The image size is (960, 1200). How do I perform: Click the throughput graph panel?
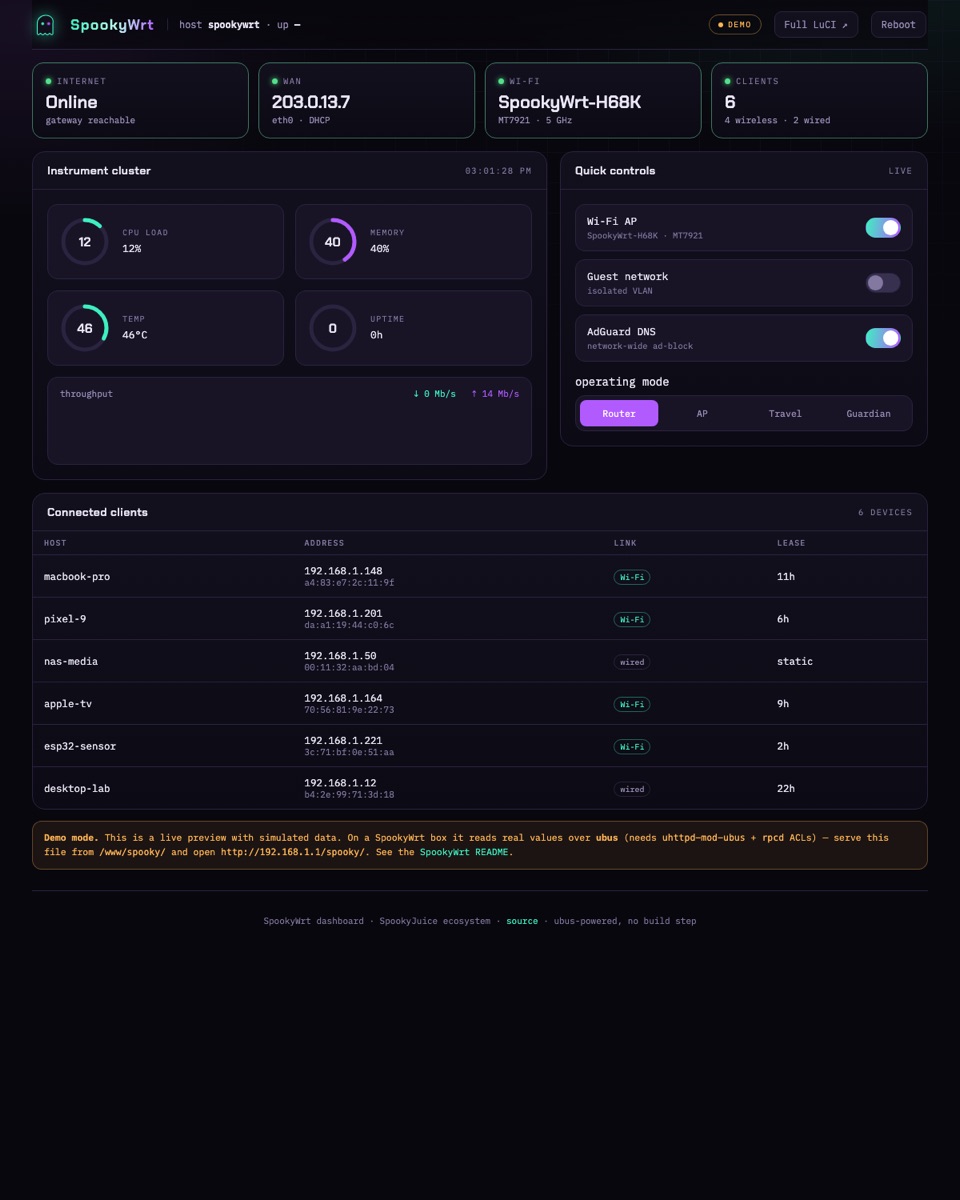click(x=289, y=421)
